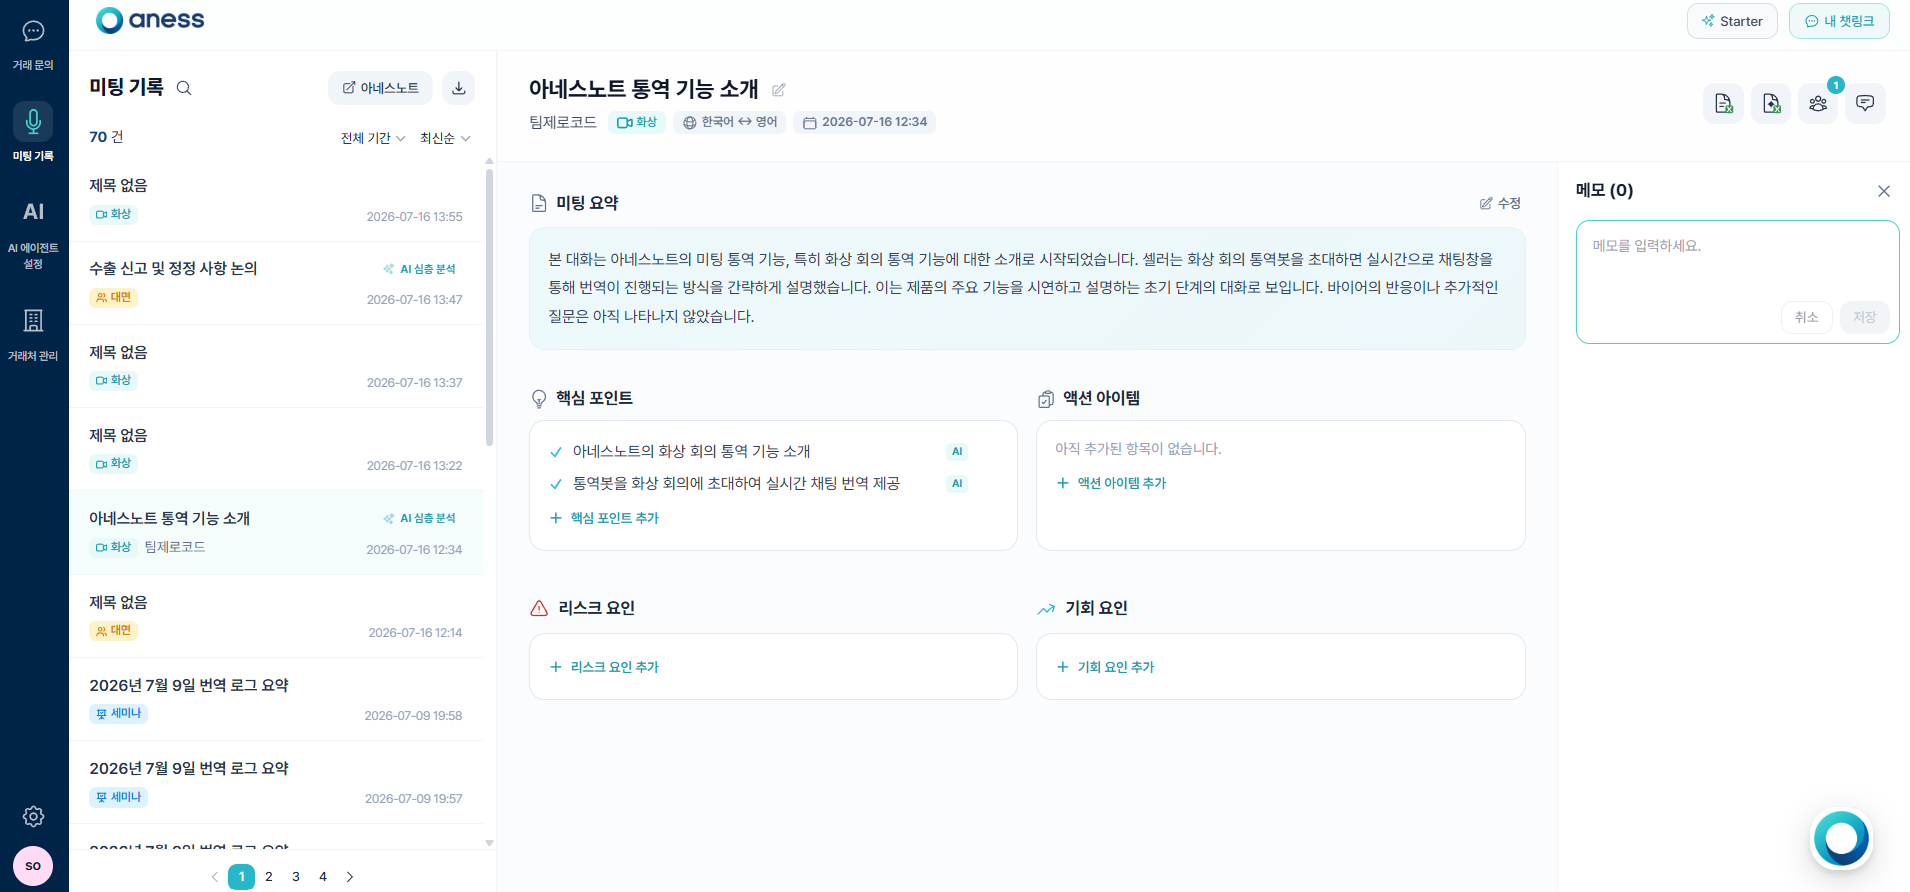
Task: Go to next page of records
Action: coord(350,877)
